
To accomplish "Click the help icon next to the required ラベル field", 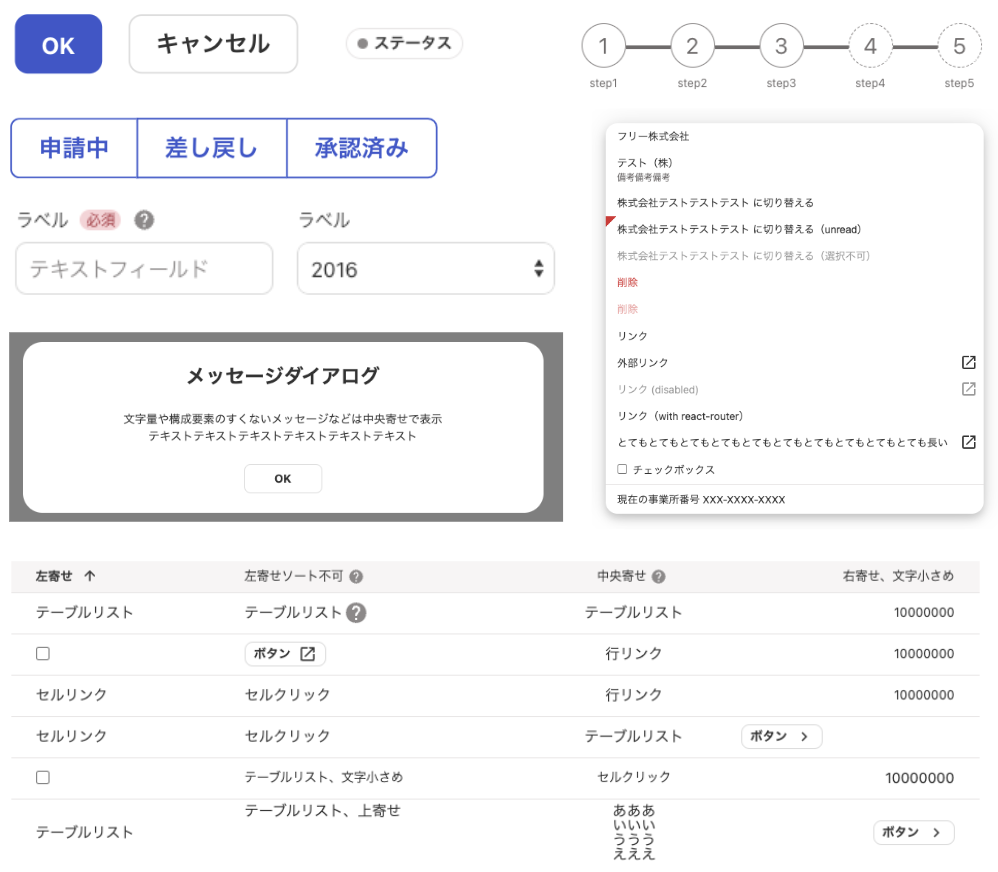I will point(144,220).
